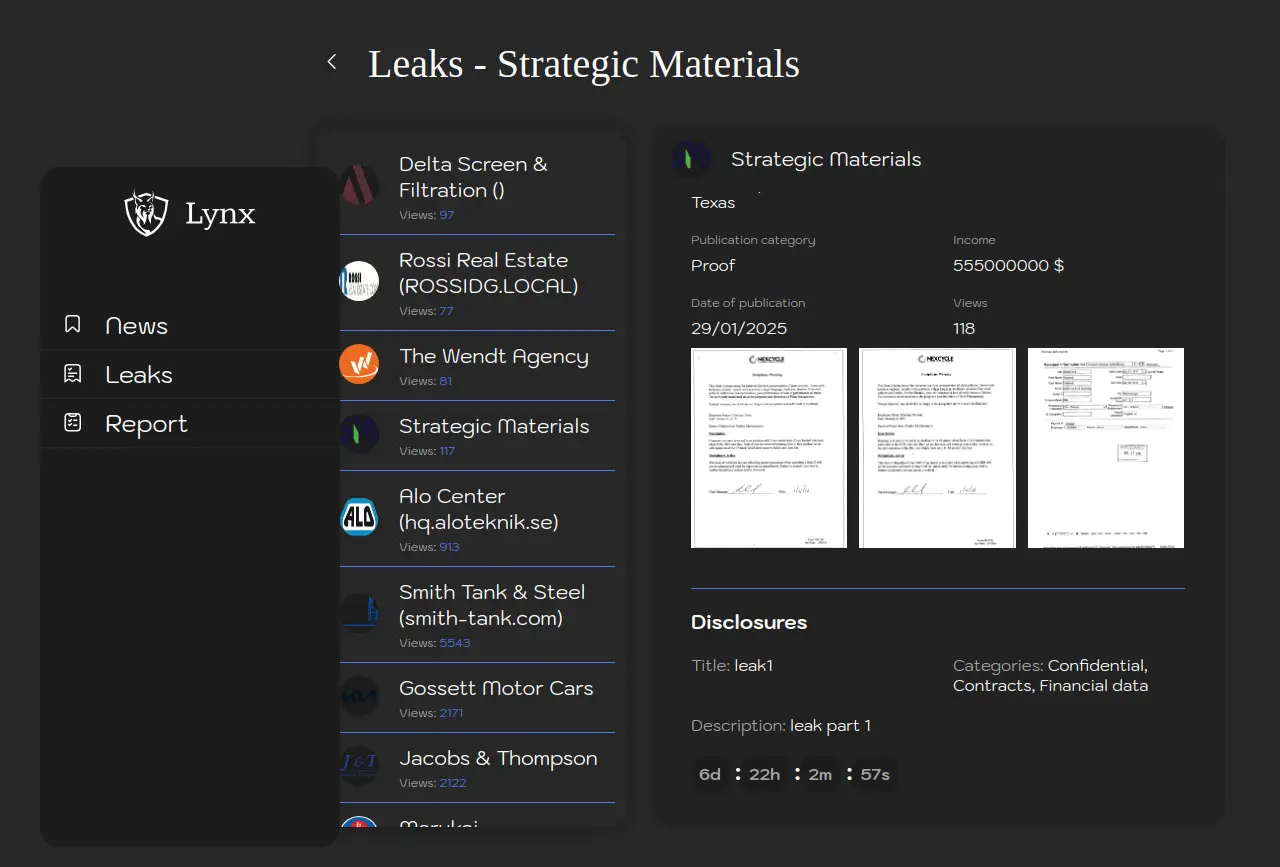Click the Rossi Real Estate logo
The image size is (1280, 867).
pos(359,282)
